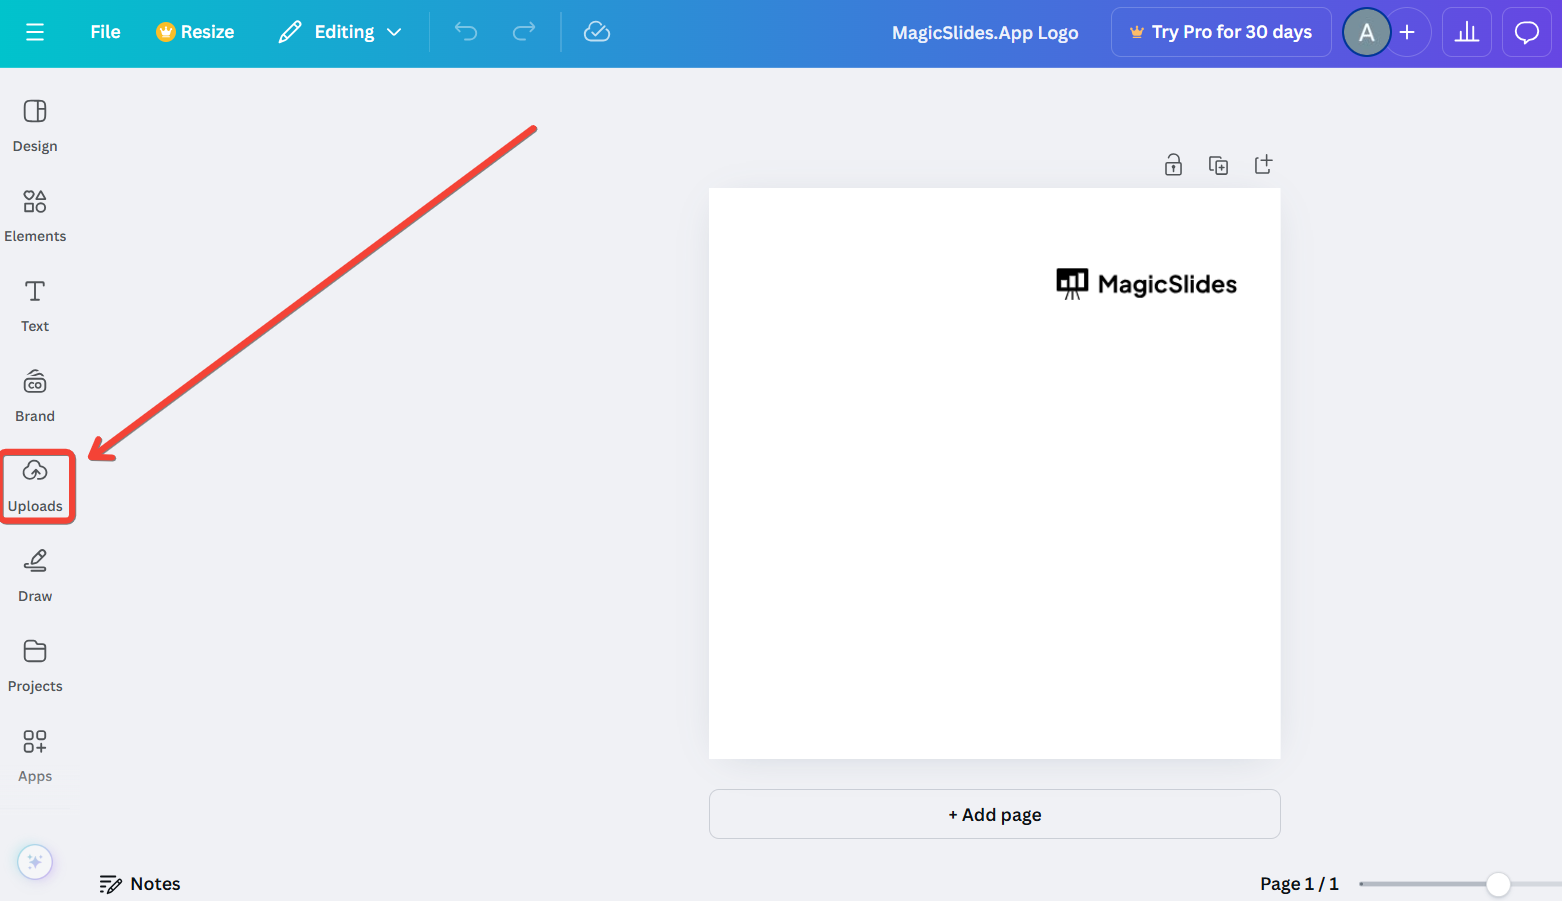1562x901 pixels.
Task: Open the Design panel
Action: [35, 126]
